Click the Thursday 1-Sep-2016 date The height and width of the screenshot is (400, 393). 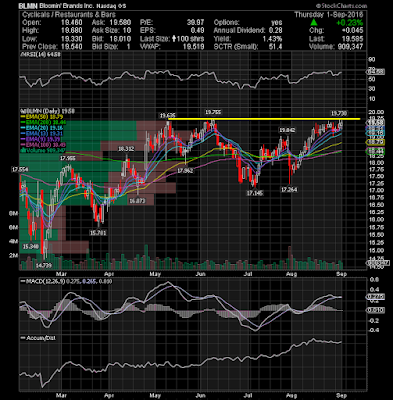click(329, 14)
